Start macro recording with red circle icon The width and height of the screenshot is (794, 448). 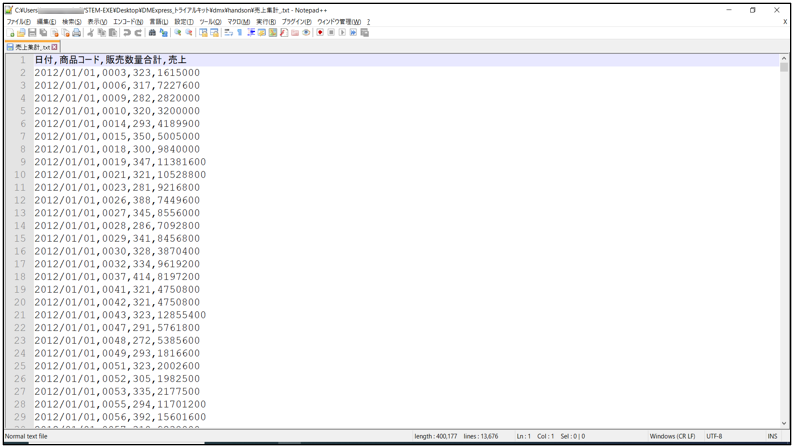[x=320, y=33]
